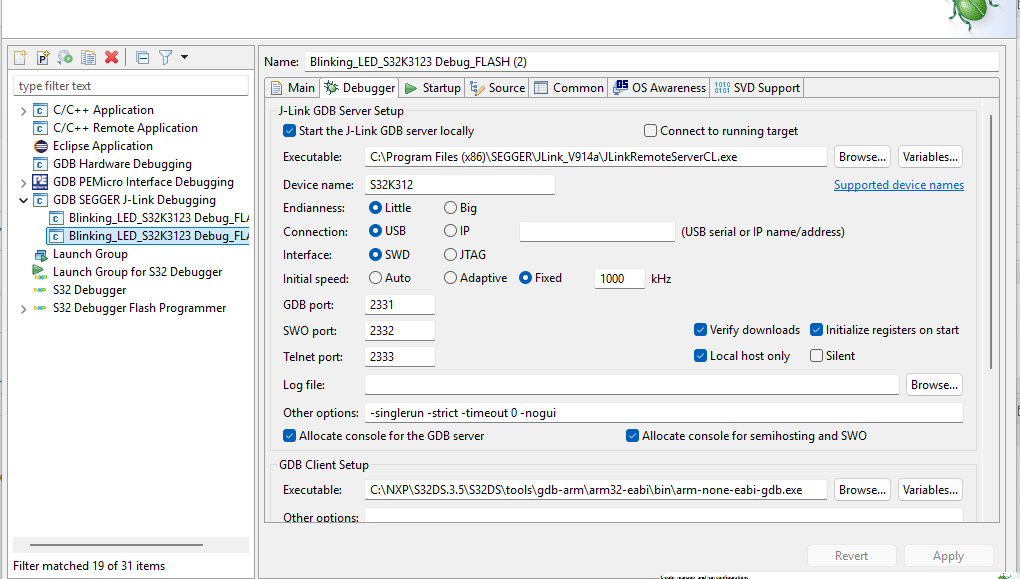Toggle Start the J-Link GDB server locally
The height and width of the screenshot is (579, 1020).
(x=289, y=131)
